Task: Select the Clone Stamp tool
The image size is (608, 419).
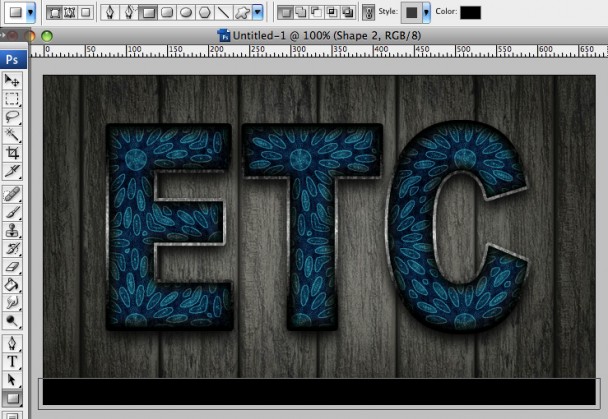Action: pos(12,230)
